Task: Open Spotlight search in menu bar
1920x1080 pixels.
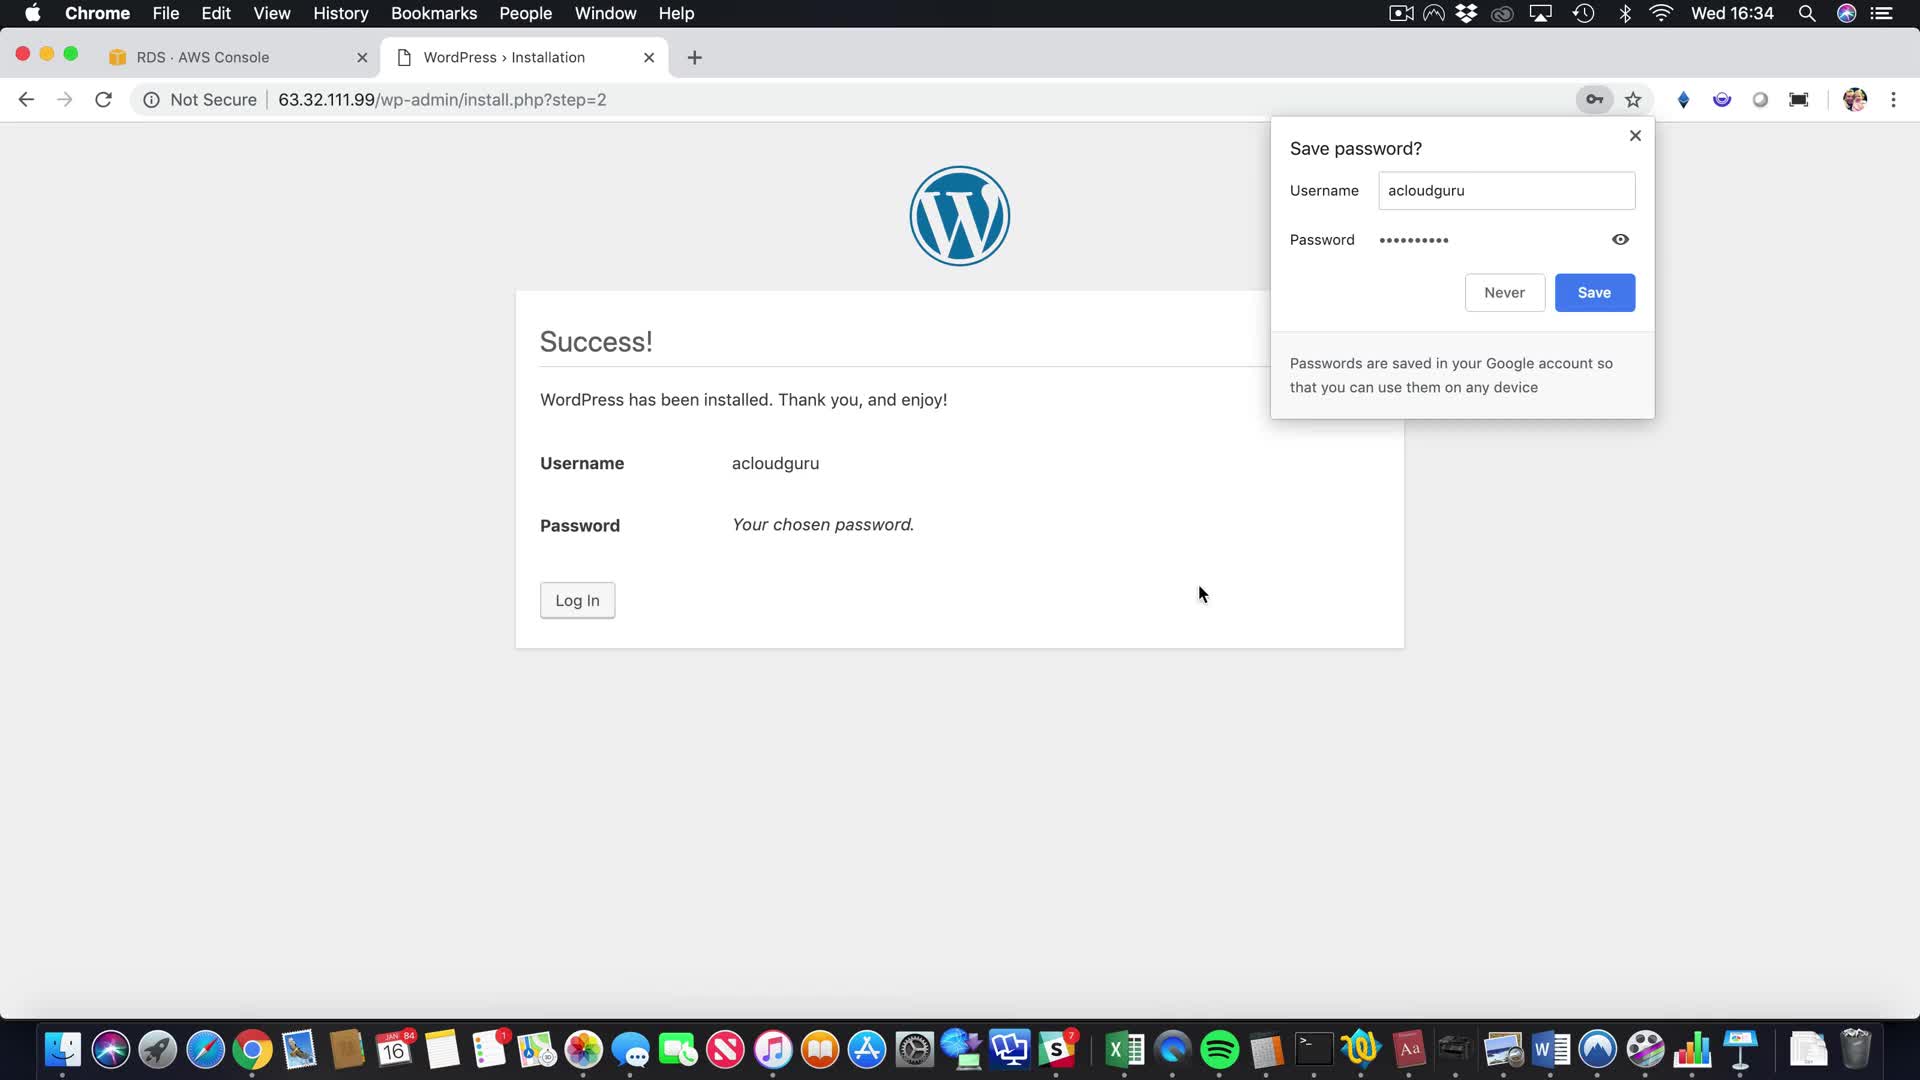Action: (x=1806, y=14)
